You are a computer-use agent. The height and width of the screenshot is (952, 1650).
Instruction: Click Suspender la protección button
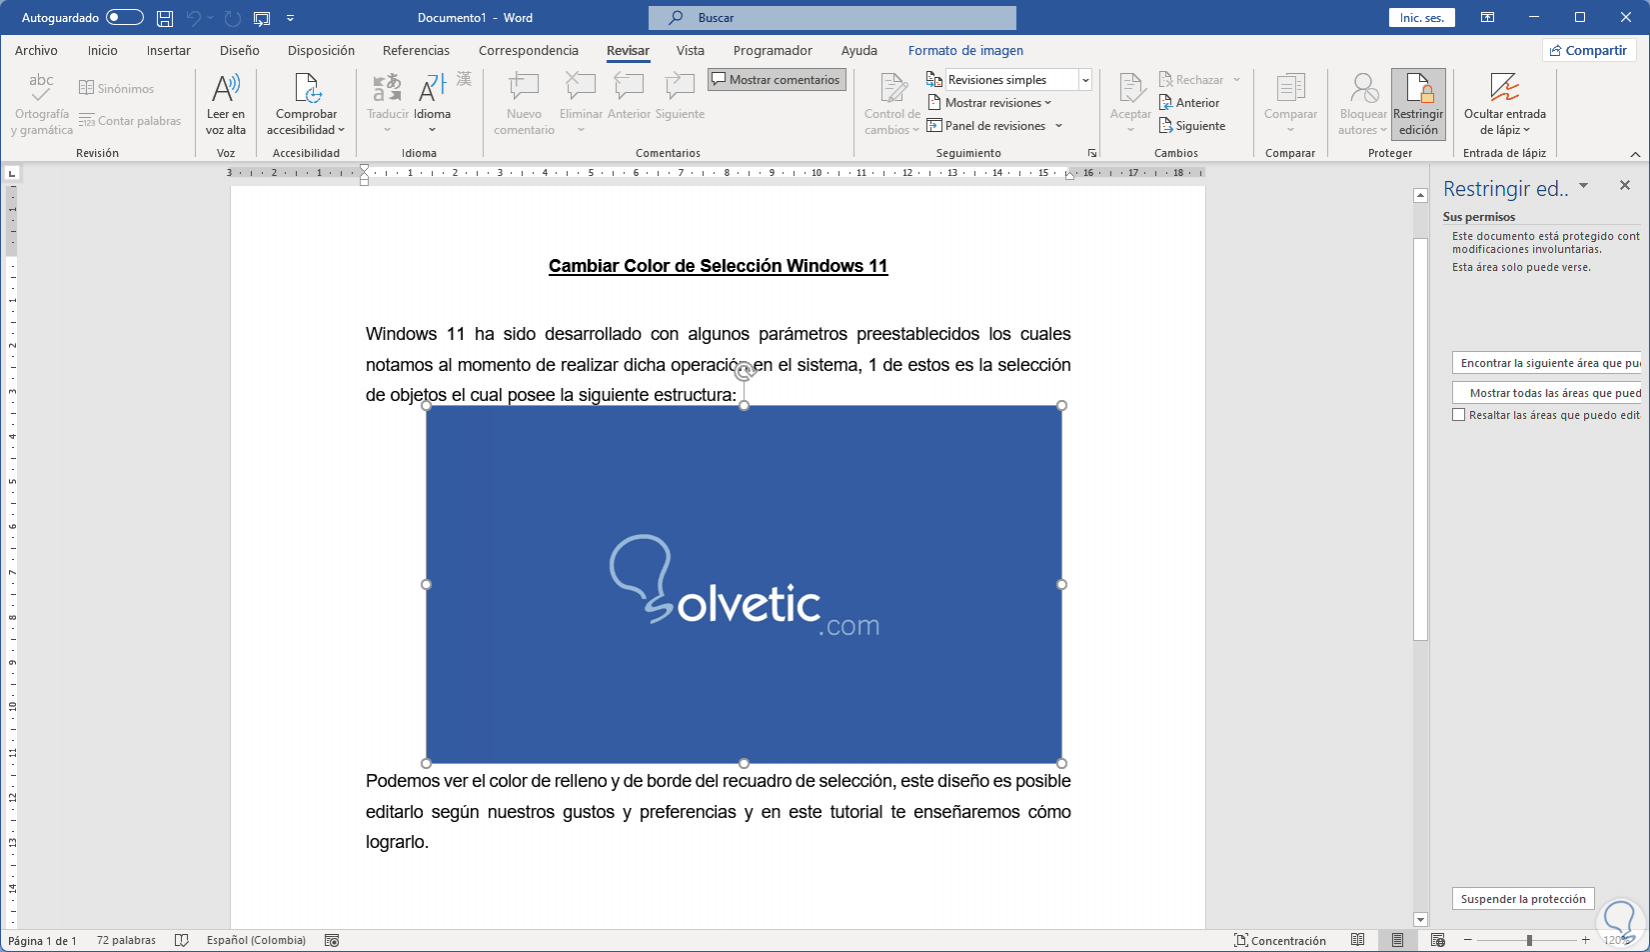pyautogui.click(x=1523, y=899)
